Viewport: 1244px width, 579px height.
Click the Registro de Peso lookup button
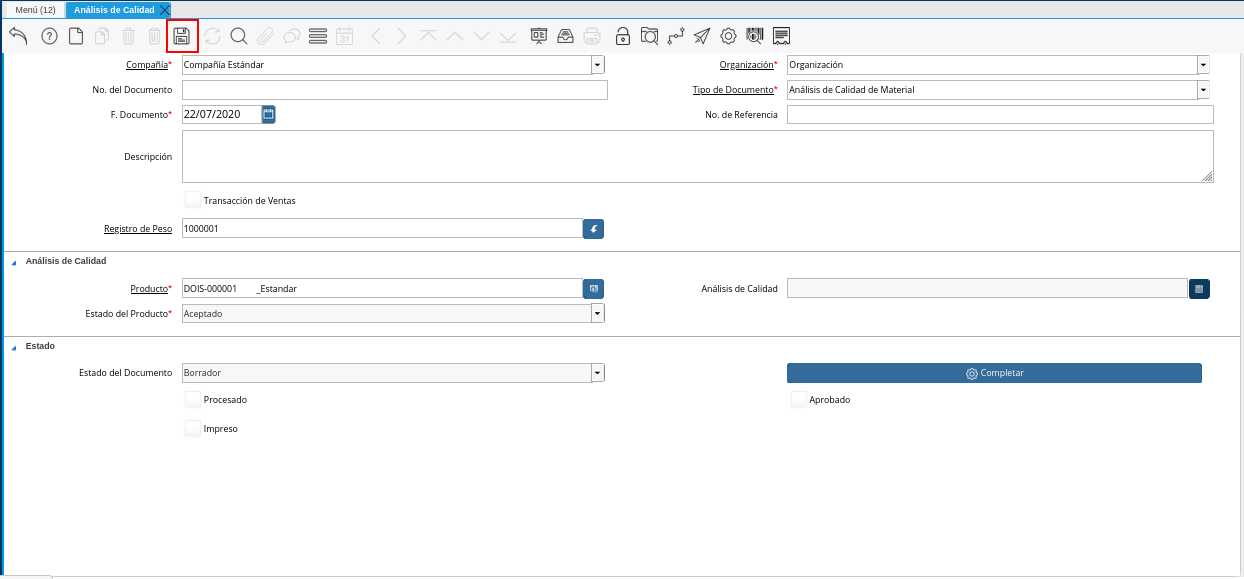coord(594,229)
